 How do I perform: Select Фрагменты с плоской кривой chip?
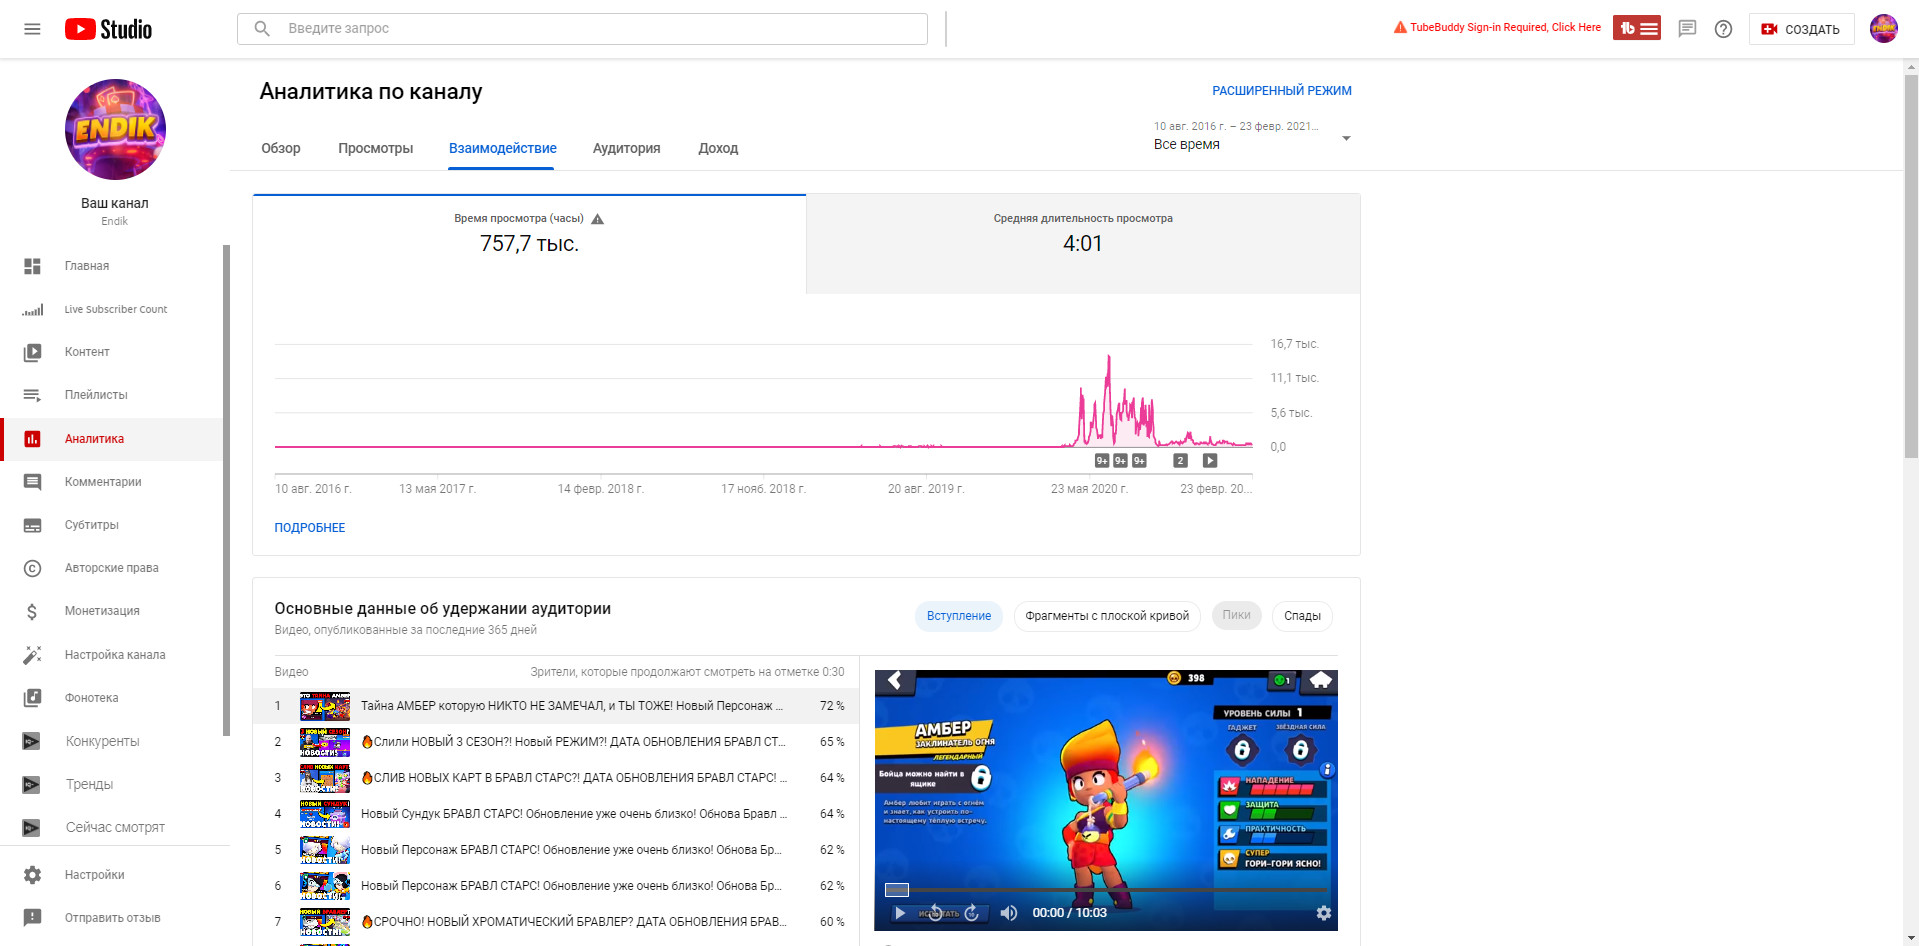pos(1107,616)
